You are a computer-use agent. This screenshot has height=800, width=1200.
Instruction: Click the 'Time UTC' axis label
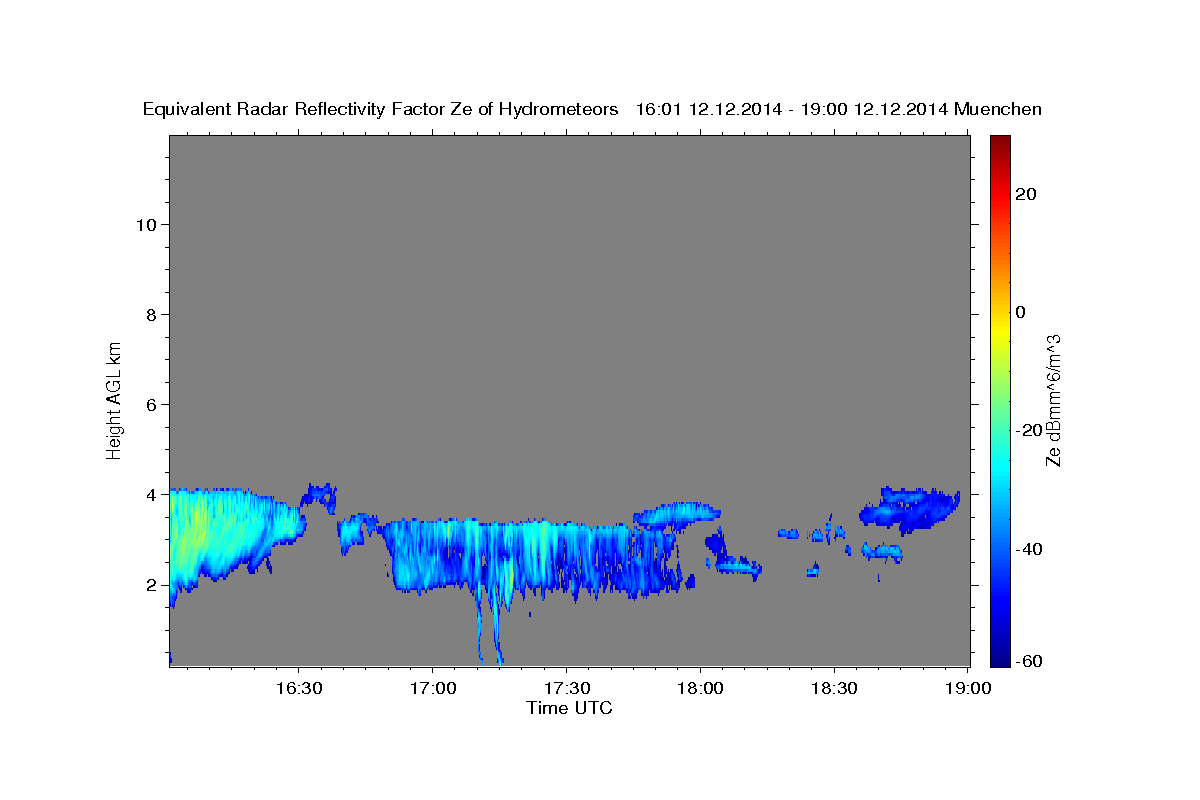coord(569,708)
